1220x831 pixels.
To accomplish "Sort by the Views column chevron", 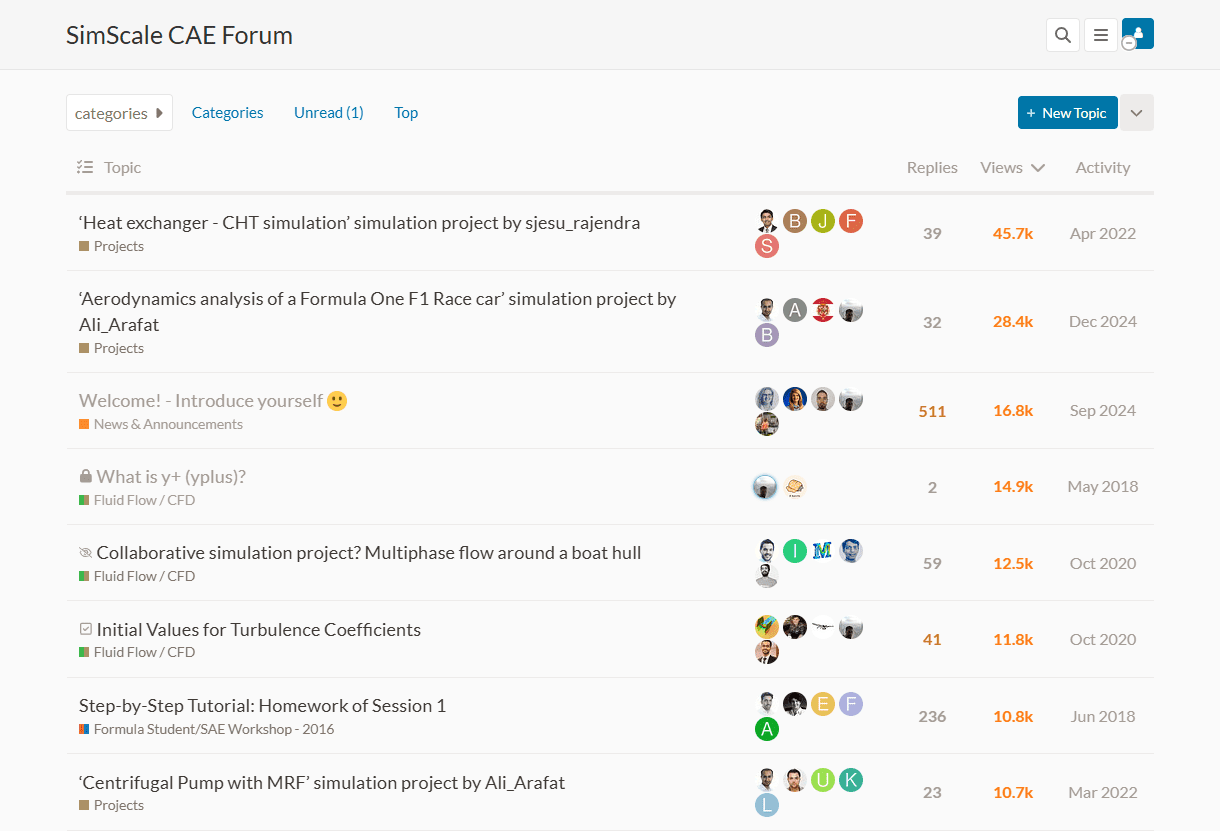I will click(x=1038, y=168).
